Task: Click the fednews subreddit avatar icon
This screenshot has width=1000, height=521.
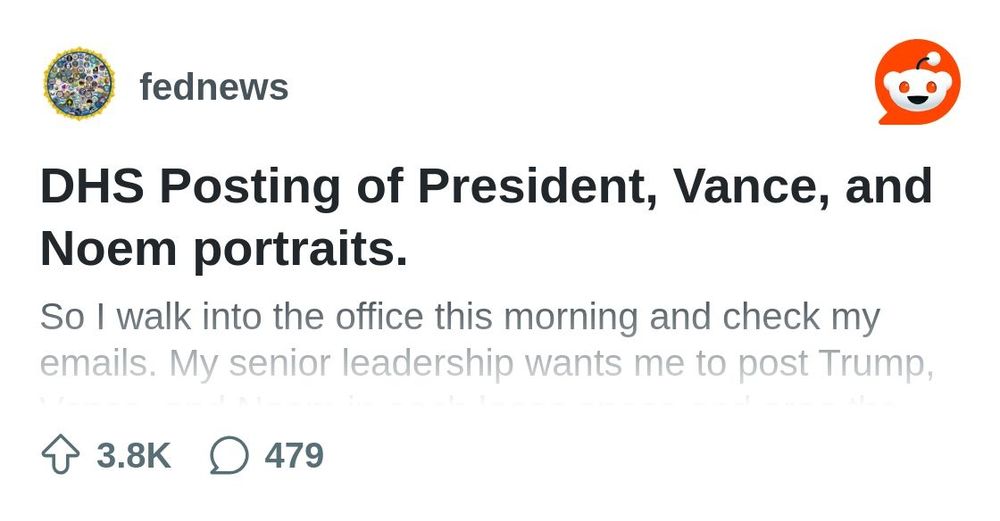Action: point(79,84)
